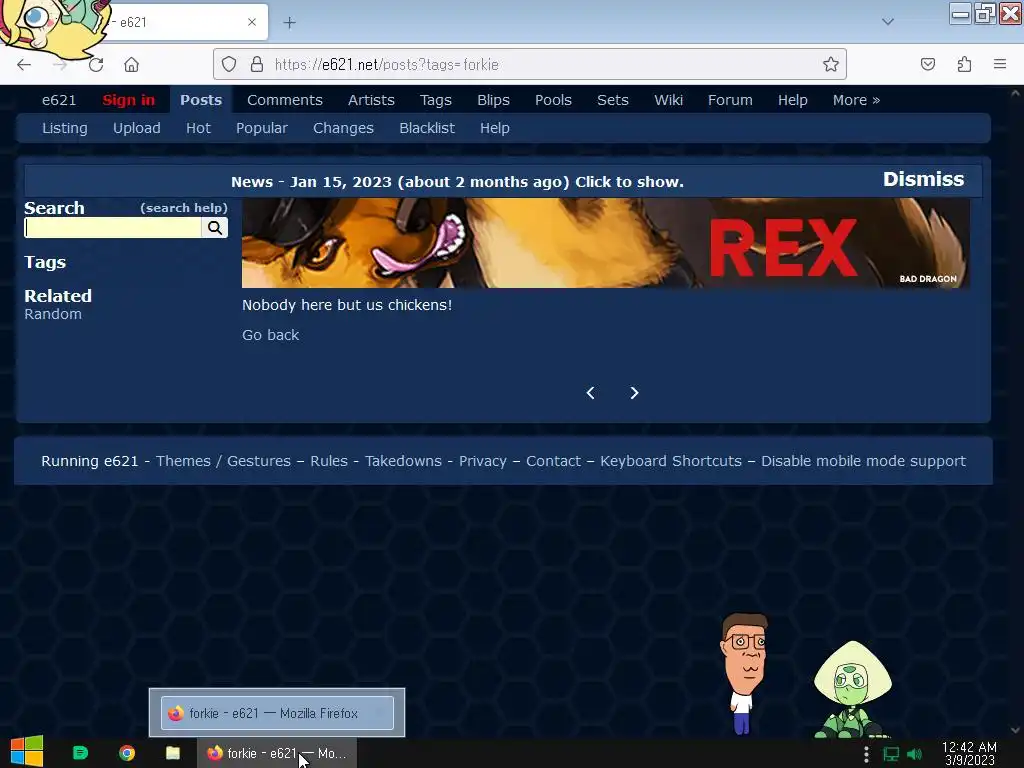The width and height of the screenshot is (1024, 768).
Task: Open the Firefox hamburger application menu
Action: click(x=1000, y=64)
